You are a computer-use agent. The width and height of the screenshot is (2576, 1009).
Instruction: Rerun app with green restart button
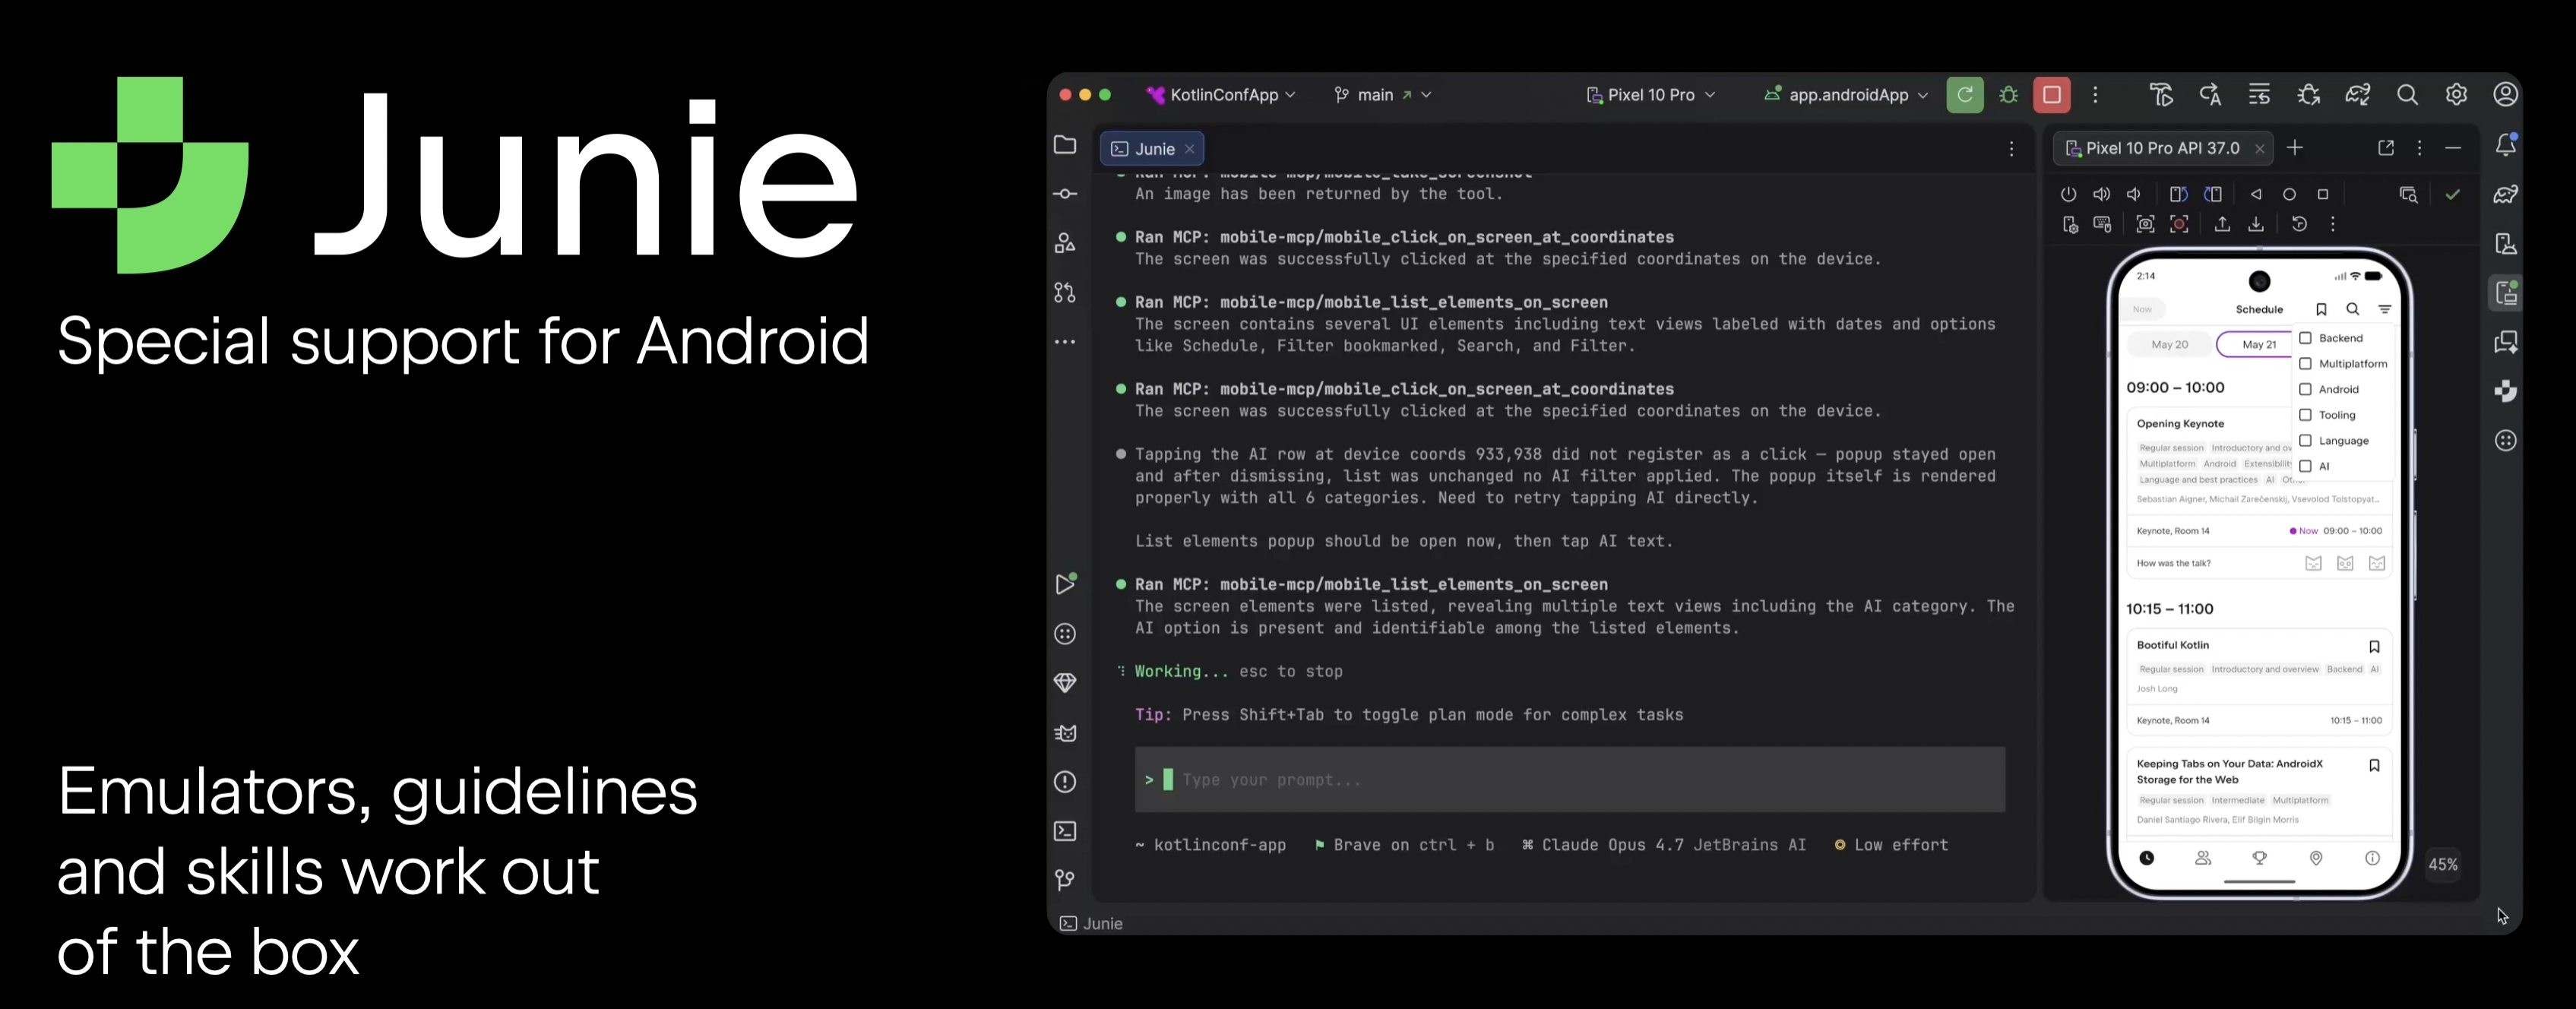tap(1965, 95)
